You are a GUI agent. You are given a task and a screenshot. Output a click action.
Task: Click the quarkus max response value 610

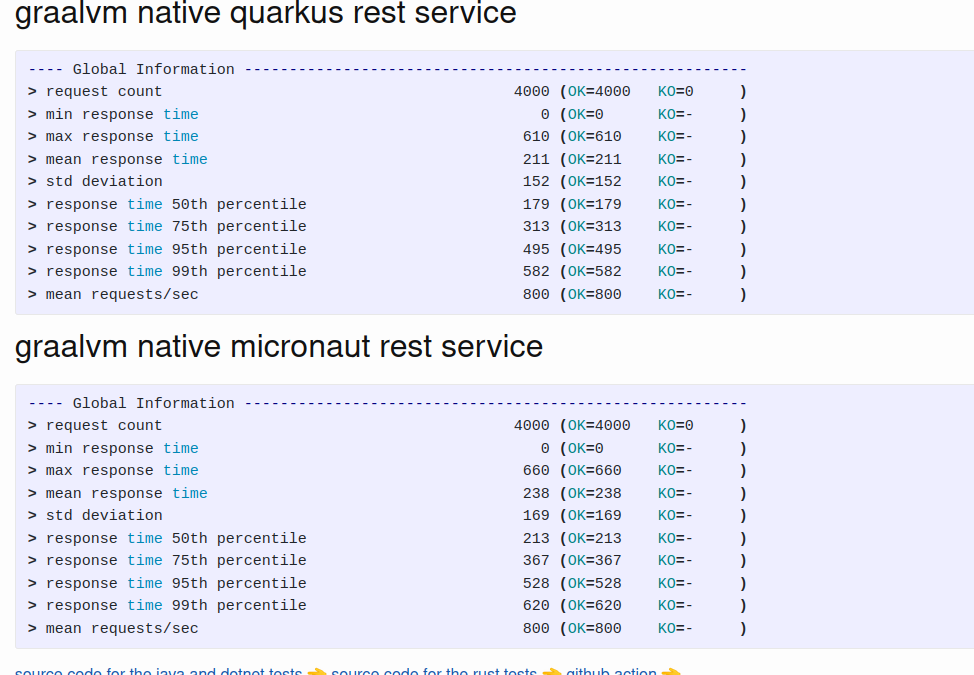coord(536,137)
